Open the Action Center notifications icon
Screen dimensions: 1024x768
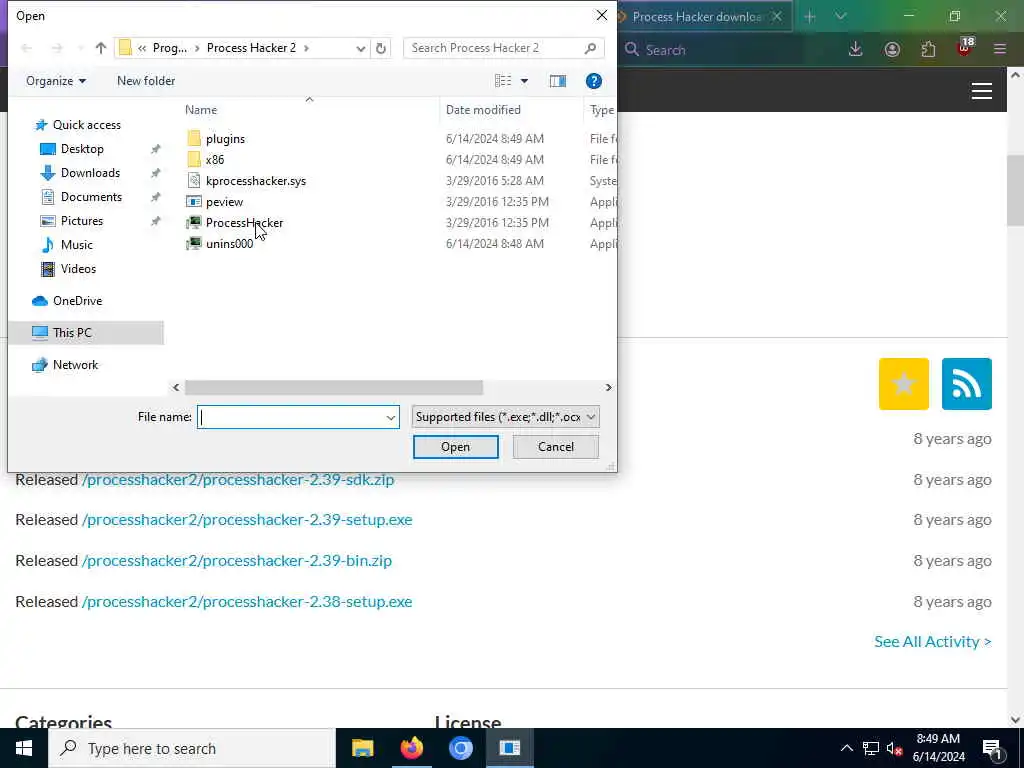[x=992, y=749]
